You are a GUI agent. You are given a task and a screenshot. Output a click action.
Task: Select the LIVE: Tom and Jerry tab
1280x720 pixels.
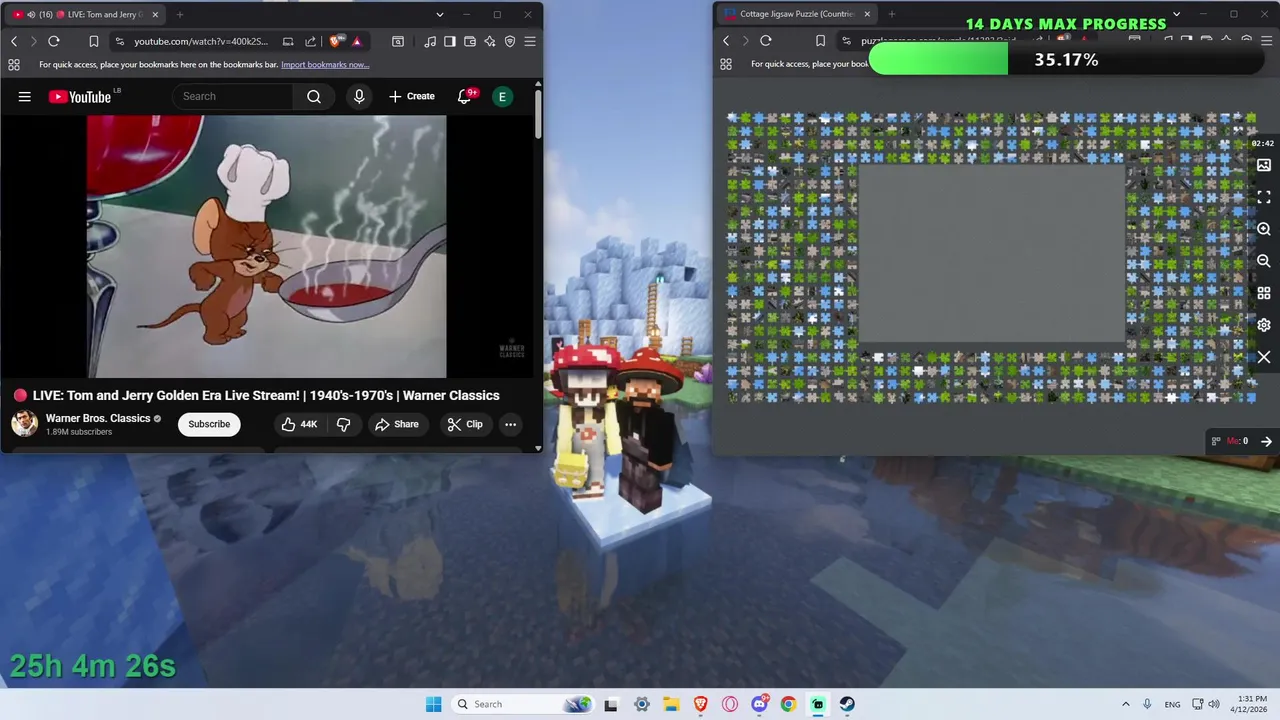click(x=85, y=14)
